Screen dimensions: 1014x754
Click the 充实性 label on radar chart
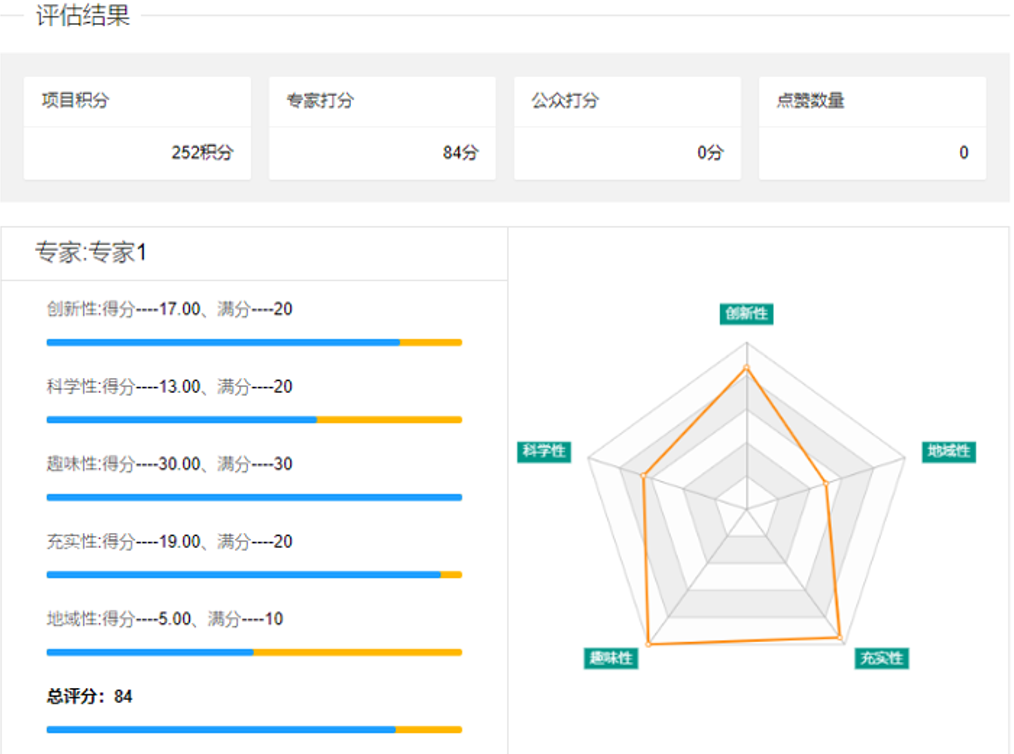pyautogui.click(x=882, y=658)
